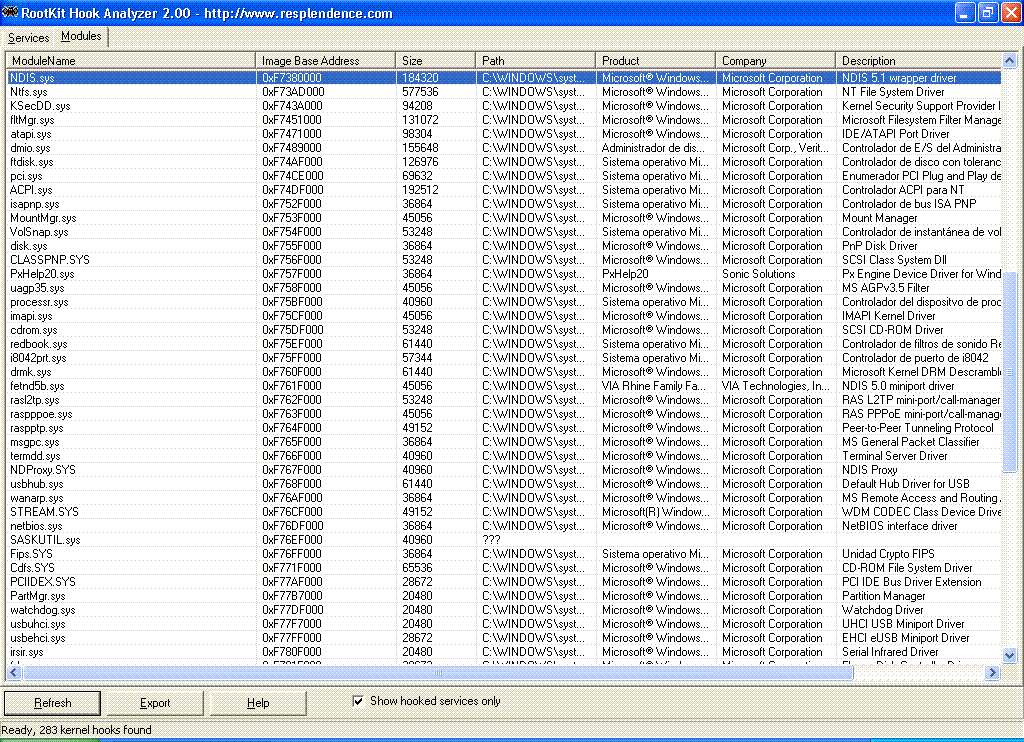Image resolution: width=1024 pixels, height=742 pixels.
Task: Select the i8042prt.sys module
Action: pyautogui.click(x=504, y=358)
